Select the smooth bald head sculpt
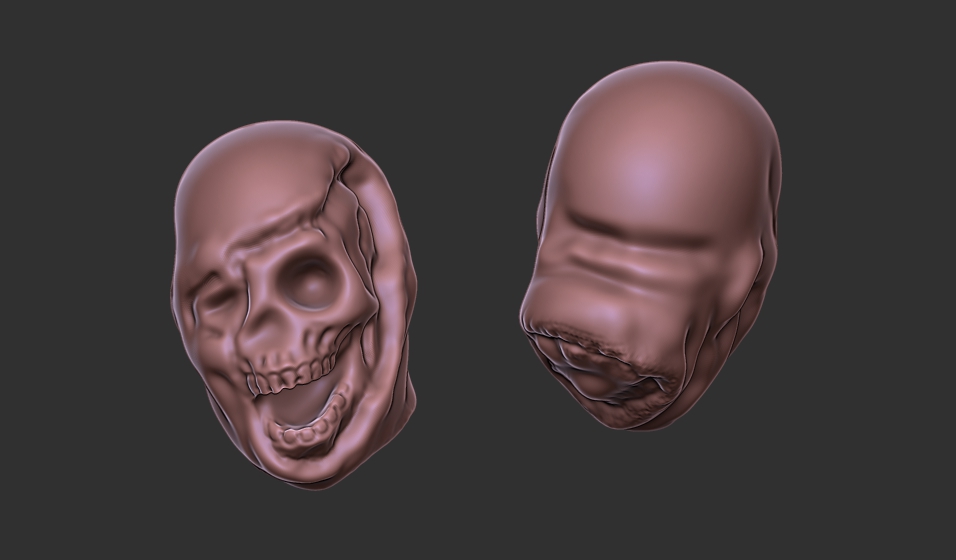The width and height of the screenshot is (956, 560). [x=651, y=245]
